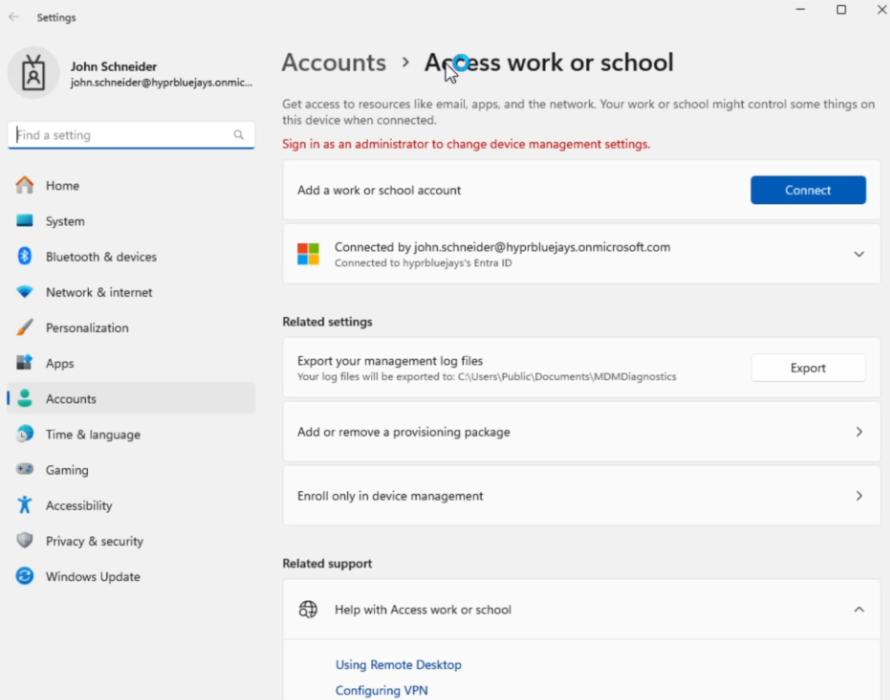This screenshot has height=700, width=890.
Task: Open Time & language settings section
Action: [93, 435]
